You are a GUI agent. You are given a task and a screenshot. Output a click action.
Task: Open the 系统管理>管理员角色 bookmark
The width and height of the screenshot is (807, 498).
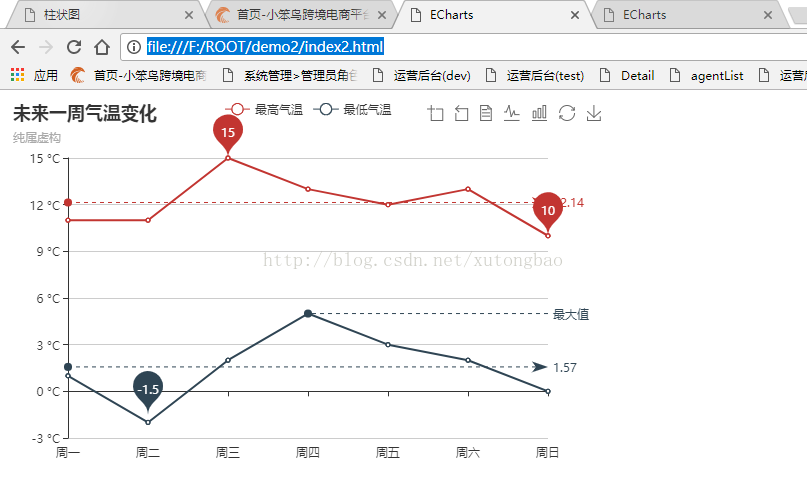(290, 76)
